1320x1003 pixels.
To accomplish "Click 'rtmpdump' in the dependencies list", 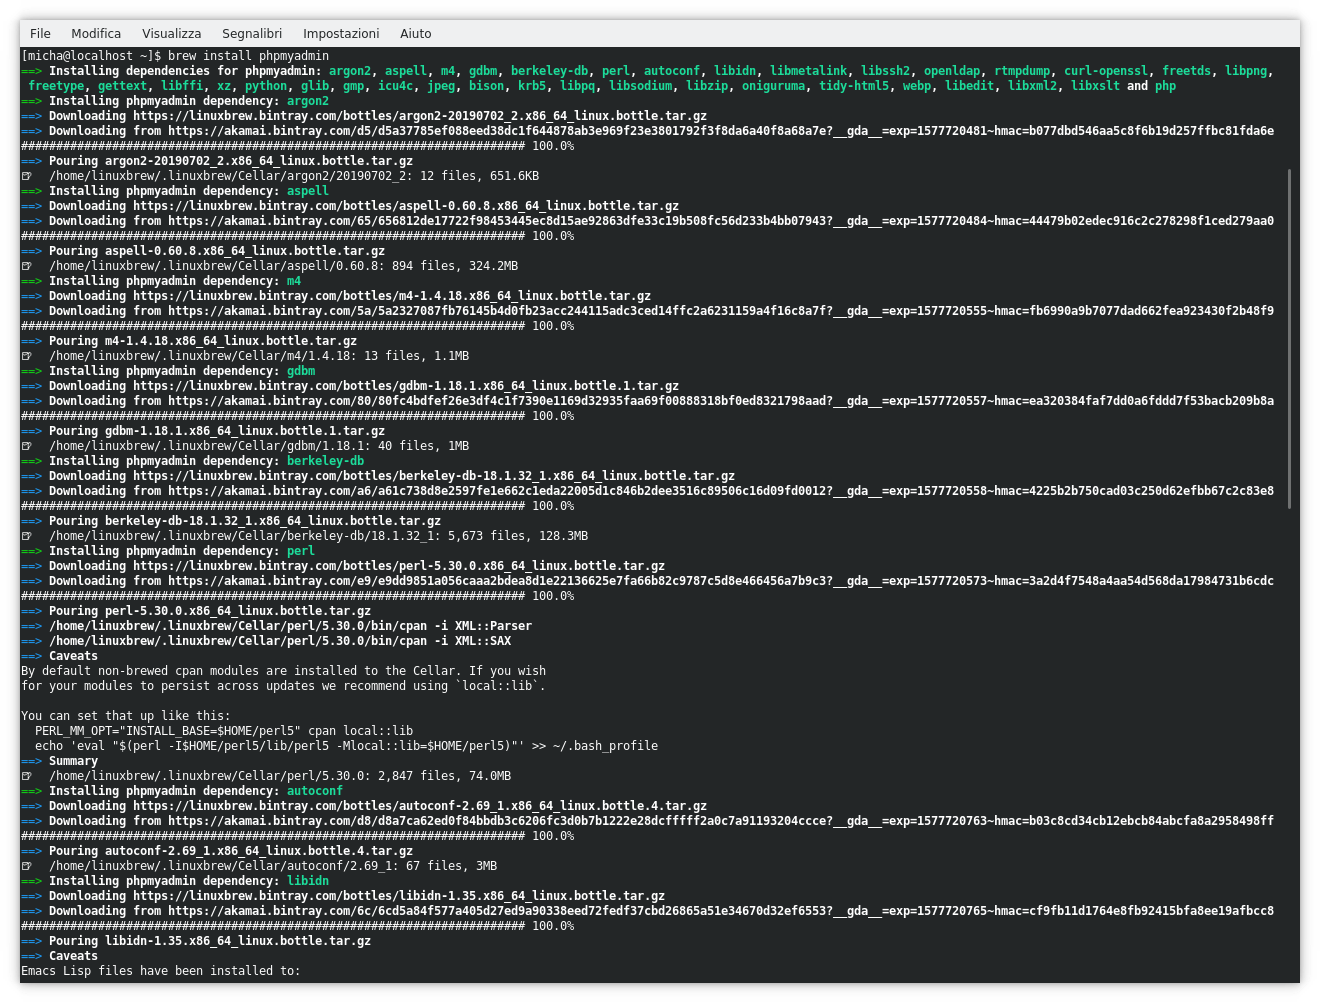I will pyautogui.click(x=1022, y=71).
